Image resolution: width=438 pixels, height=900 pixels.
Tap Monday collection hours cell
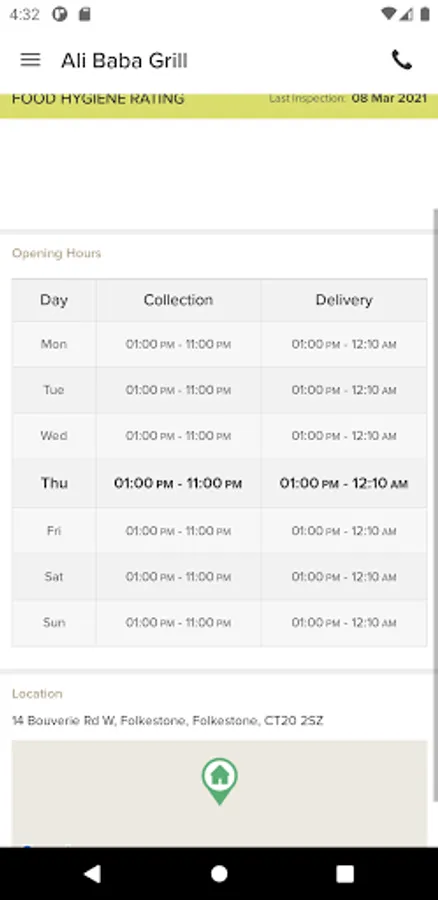click(x=179, y=344)
